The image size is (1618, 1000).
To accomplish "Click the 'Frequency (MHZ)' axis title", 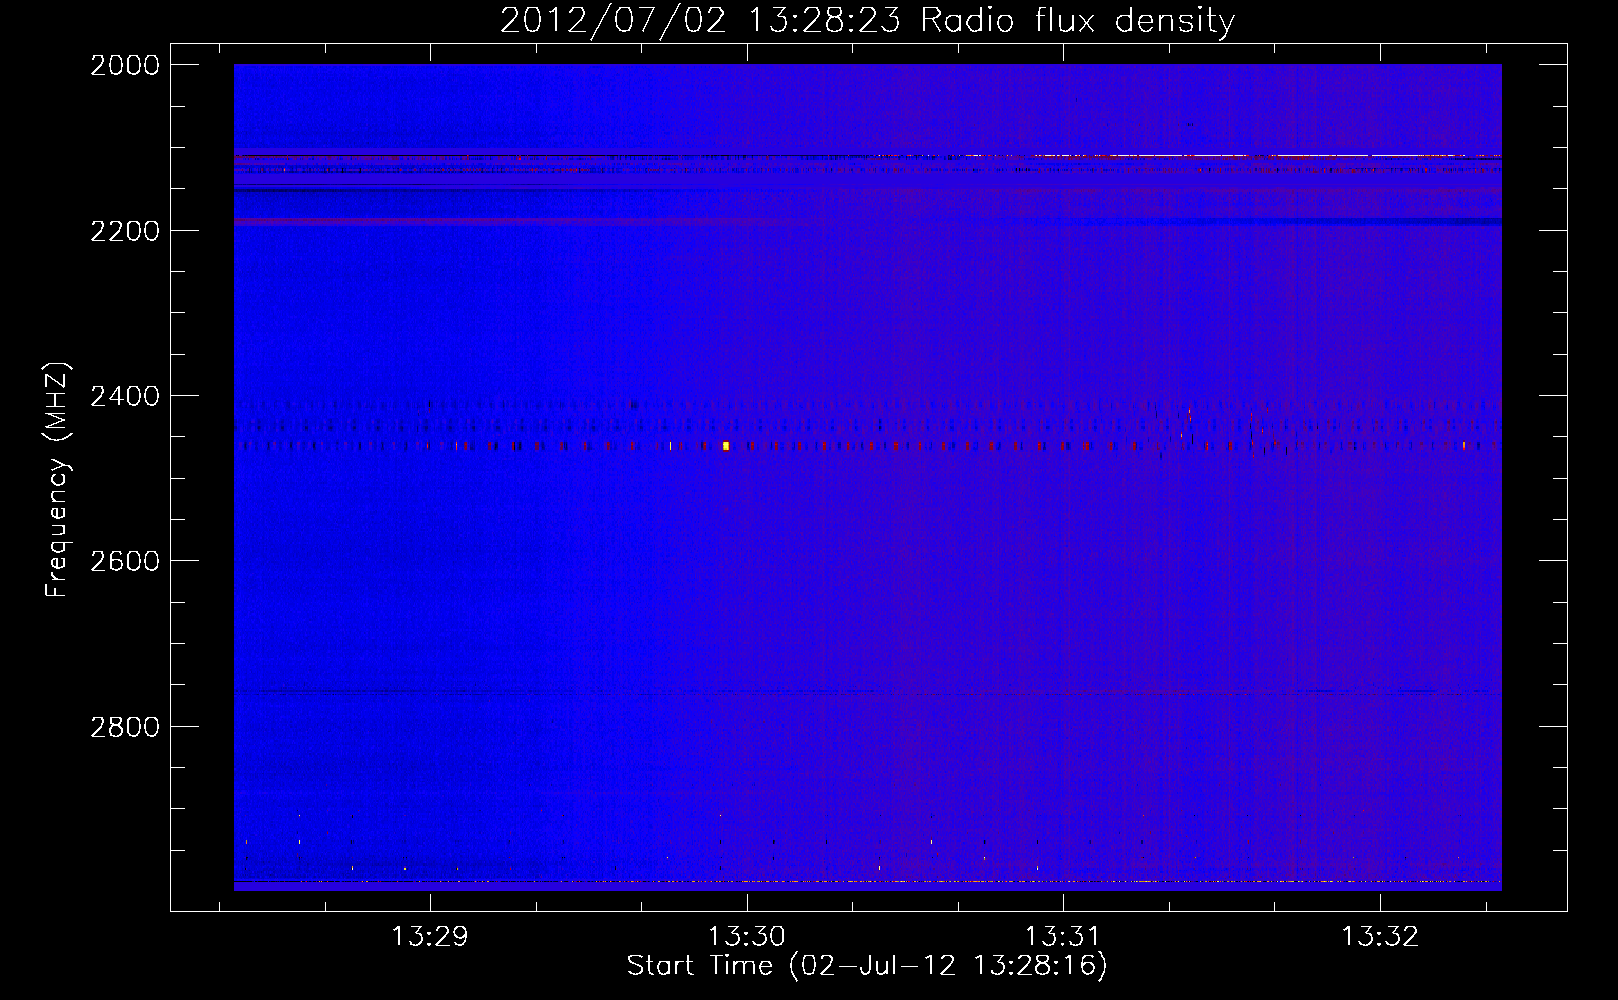I will 57,480.
